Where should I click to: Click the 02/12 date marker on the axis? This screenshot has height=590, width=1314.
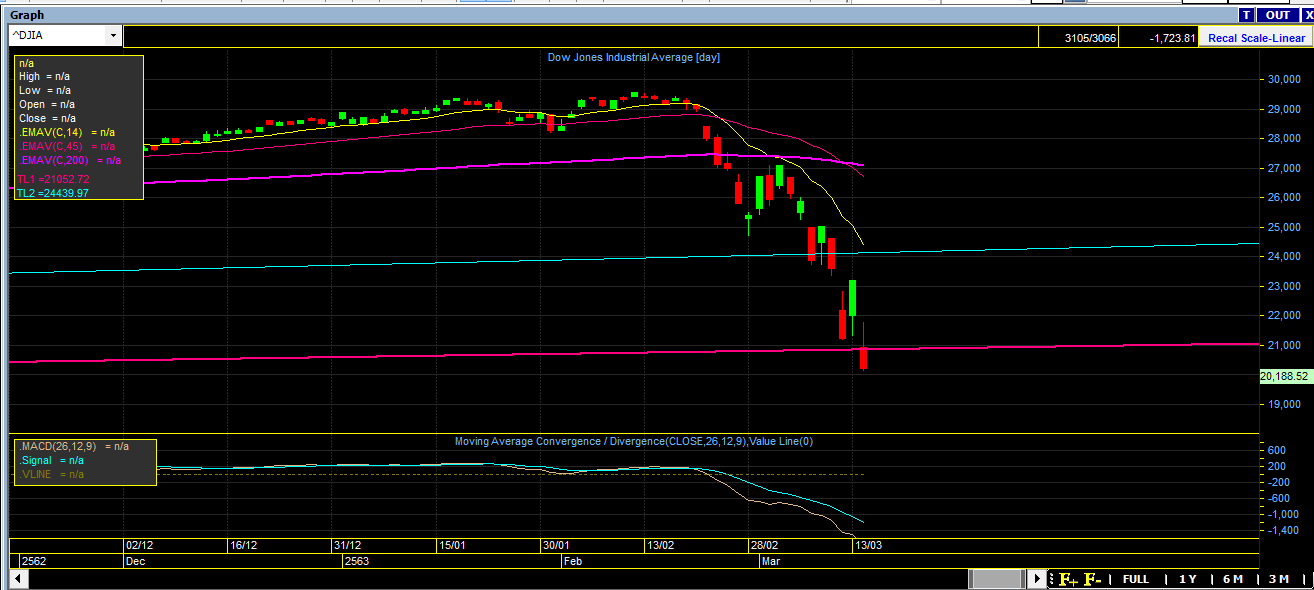click(139, 546)
